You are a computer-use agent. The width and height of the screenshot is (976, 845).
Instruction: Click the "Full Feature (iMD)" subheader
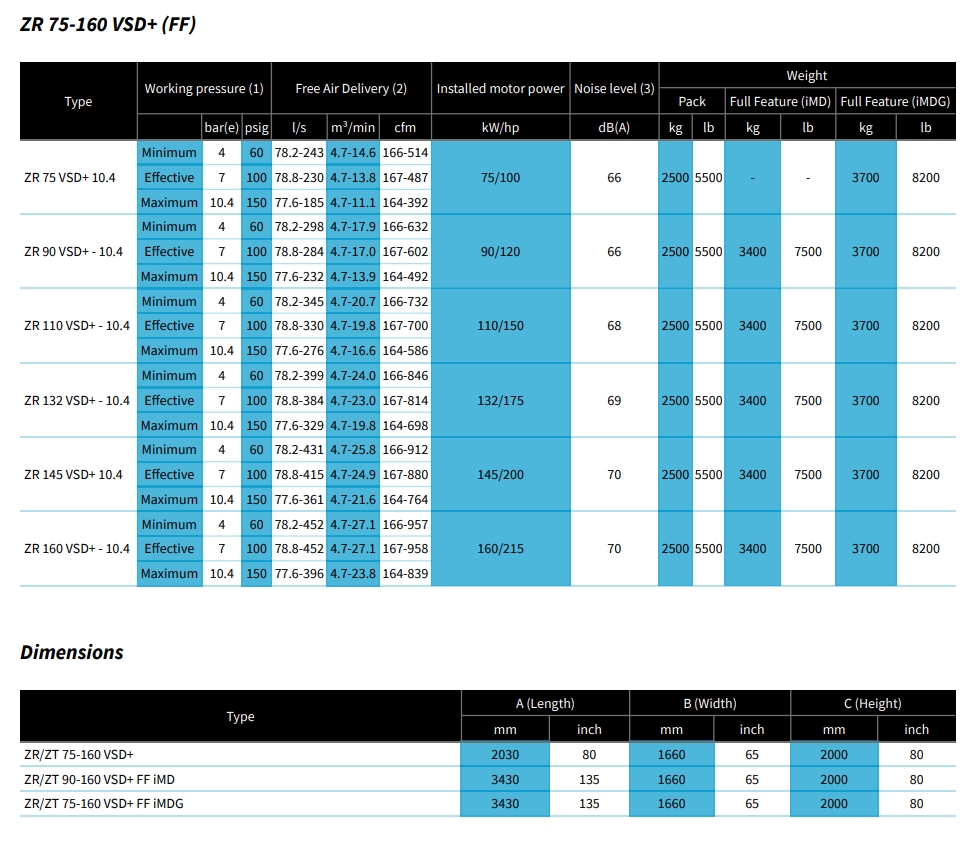pos(780,101)
